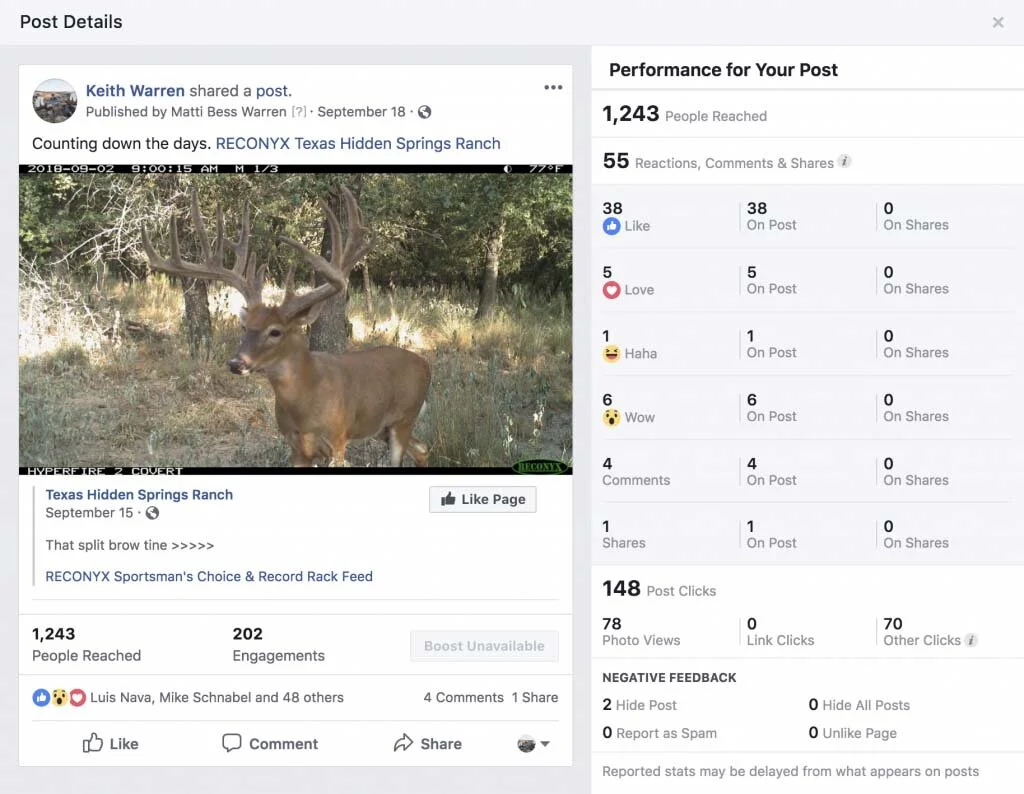
Task: Click the 2 Hide Post feedback entry
Action: pyautogui.click(x=639, y=705)
